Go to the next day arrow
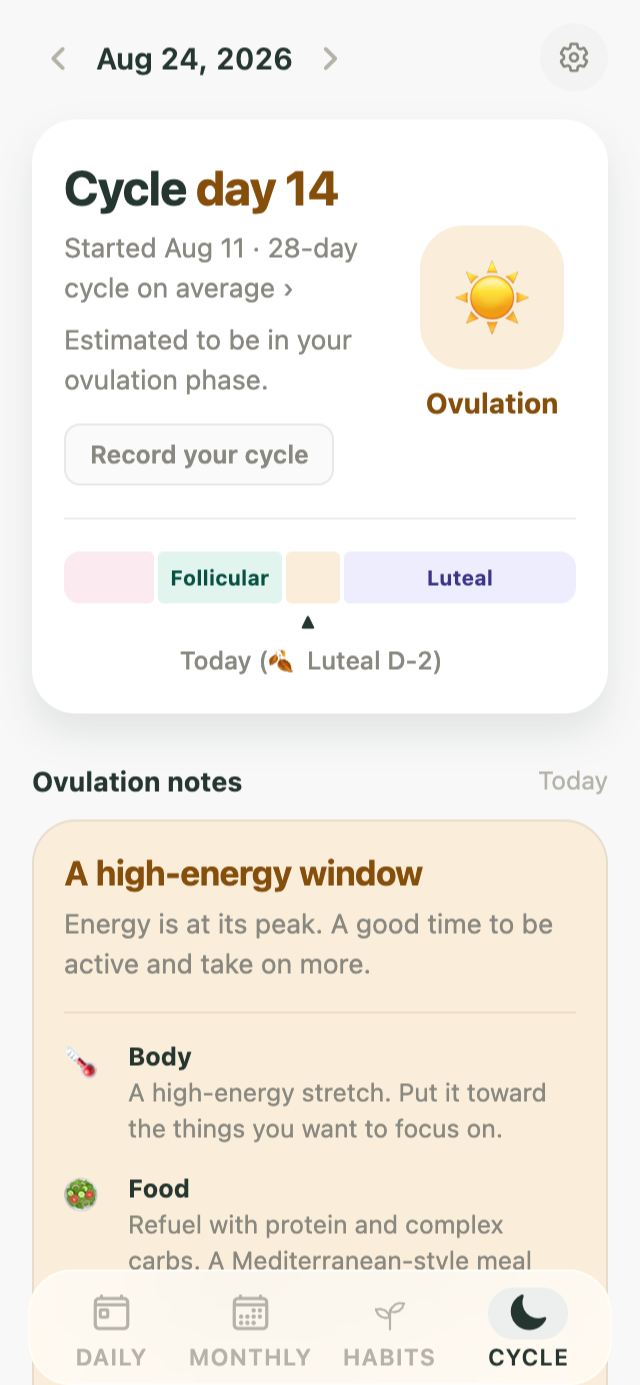Screen dimensions: 640x1385 tap(329, 59)
